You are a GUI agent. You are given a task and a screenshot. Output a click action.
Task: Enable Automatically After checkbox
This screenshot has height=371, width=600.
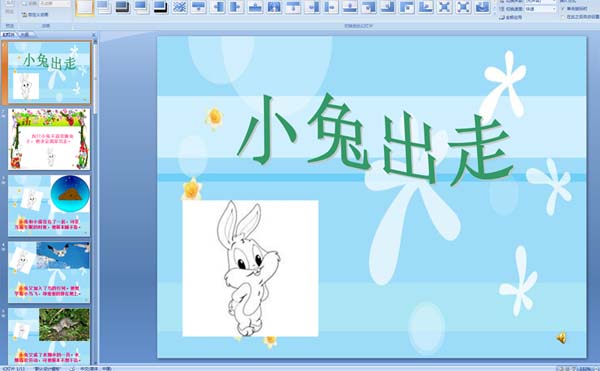563,17
